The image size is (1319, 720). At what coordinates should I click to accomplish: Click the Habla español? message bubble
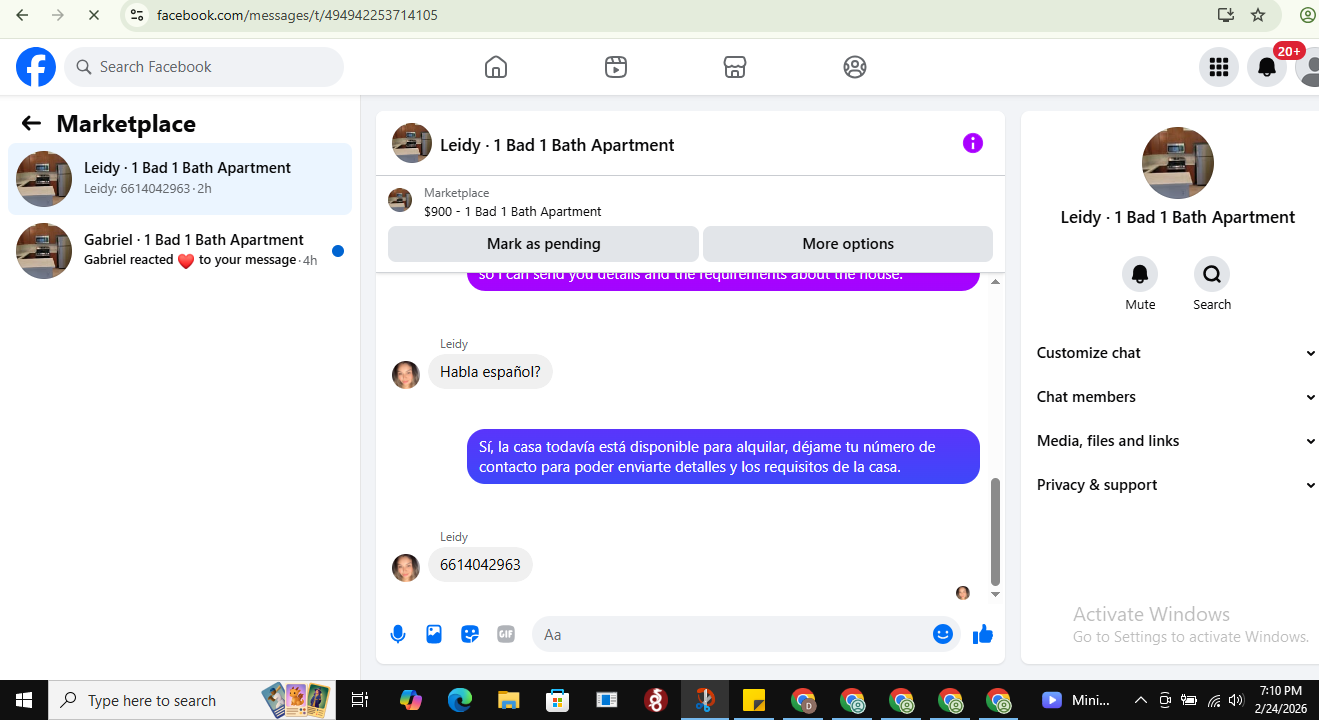point(490,372)
